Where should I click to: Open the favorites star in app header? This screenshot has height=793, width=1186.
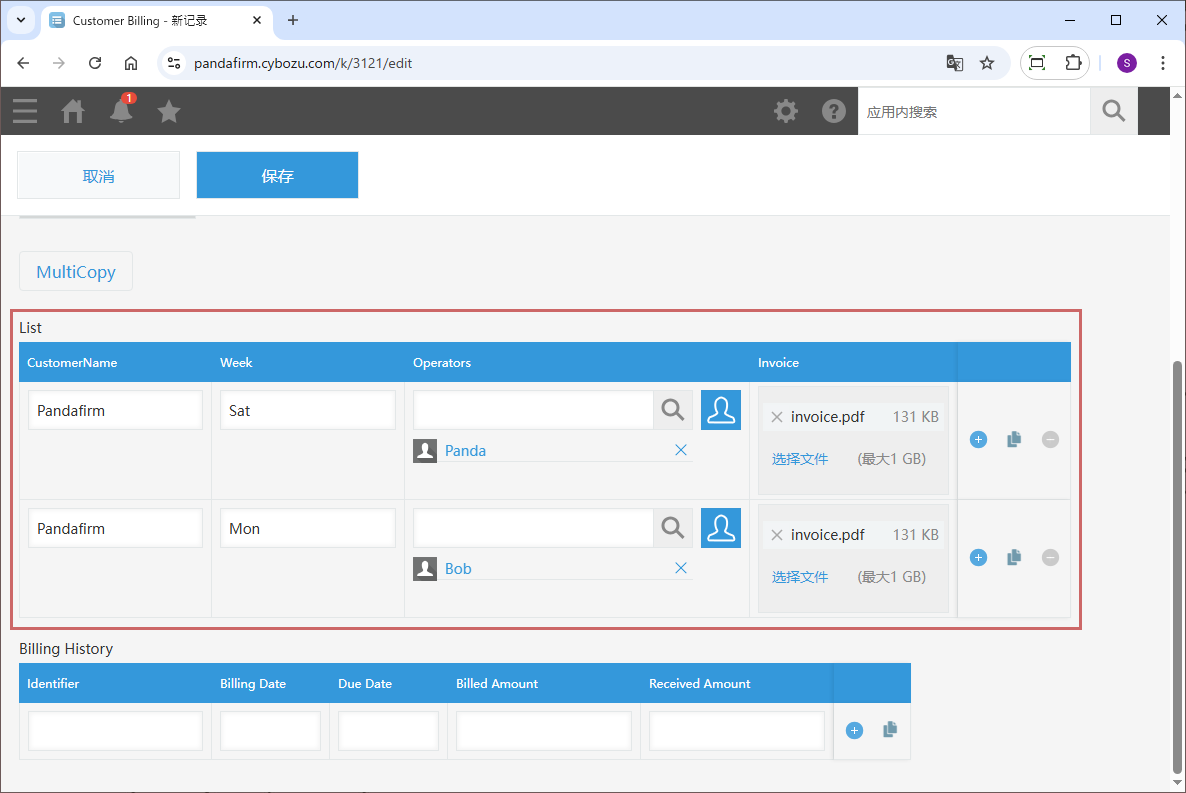pyautogui.click(x=169, y=111)
